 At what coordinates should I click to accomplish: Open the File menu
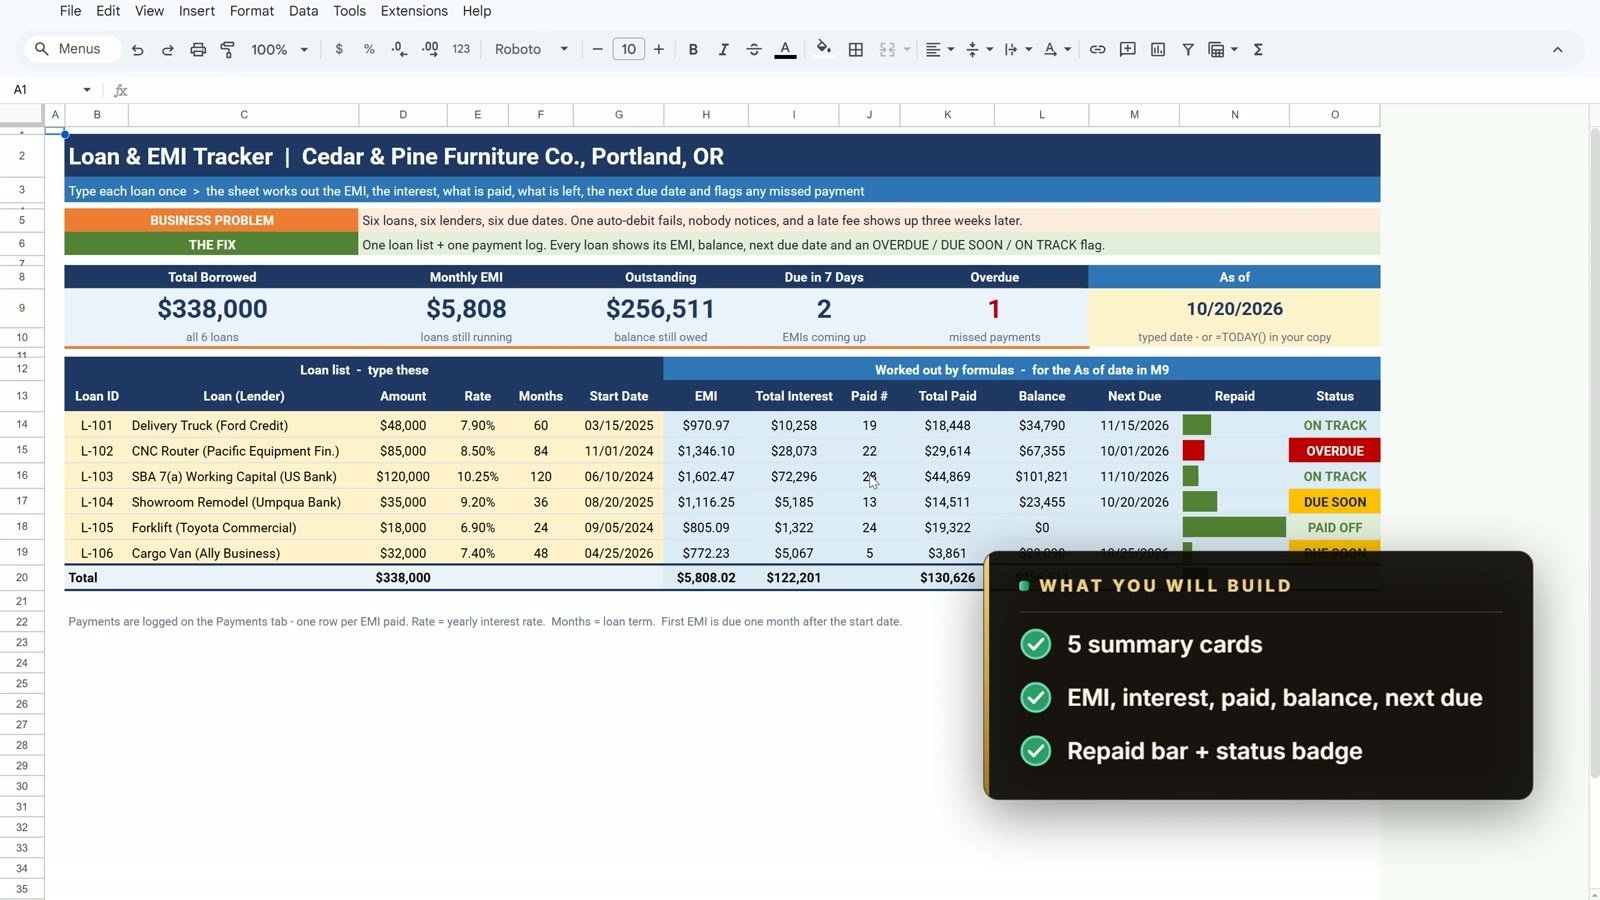coord(70,11)
